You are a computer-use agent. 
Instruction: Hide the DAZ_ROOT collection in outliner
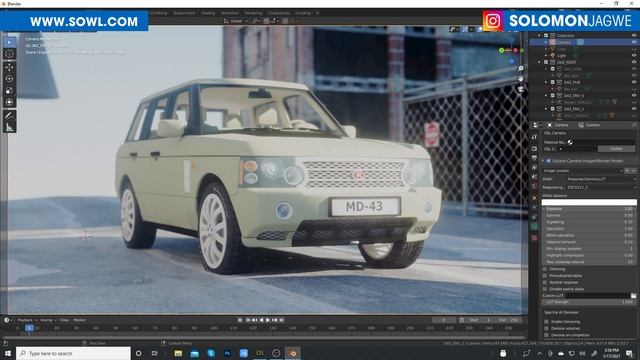pyautogui.click(x=634, y=62)
